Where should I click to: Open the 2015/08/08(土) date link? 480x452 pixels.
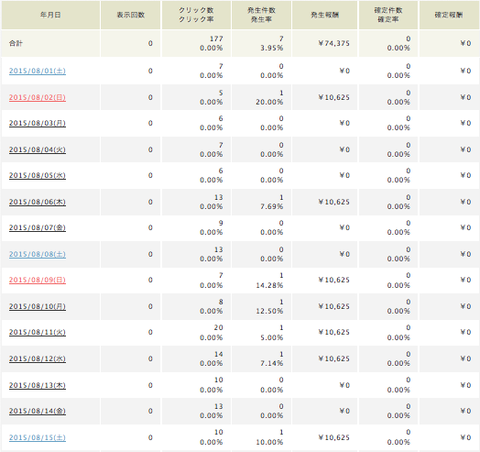[37, 254]
